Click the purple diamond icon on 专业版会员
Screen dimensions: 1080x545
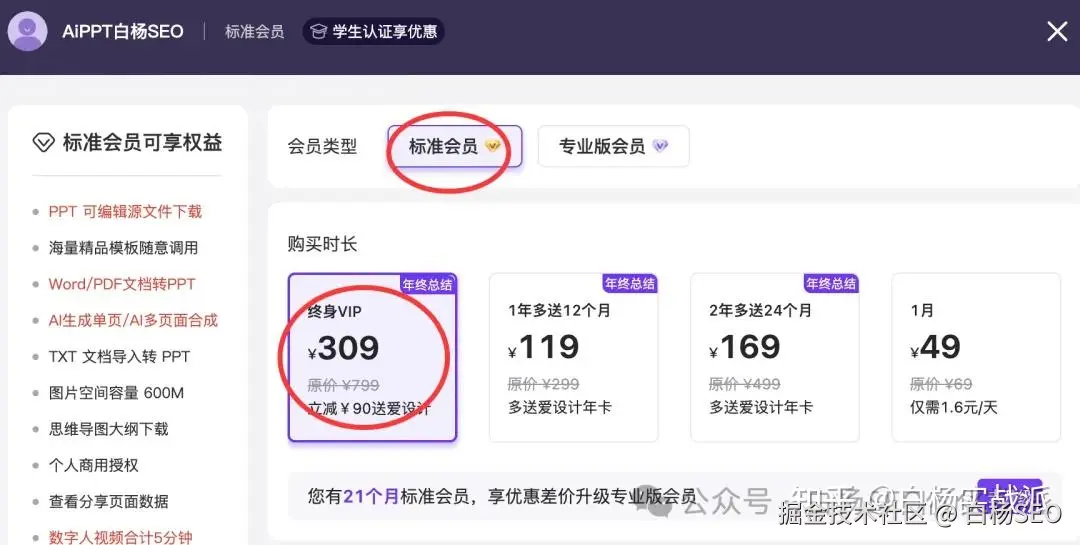point(660,146)
